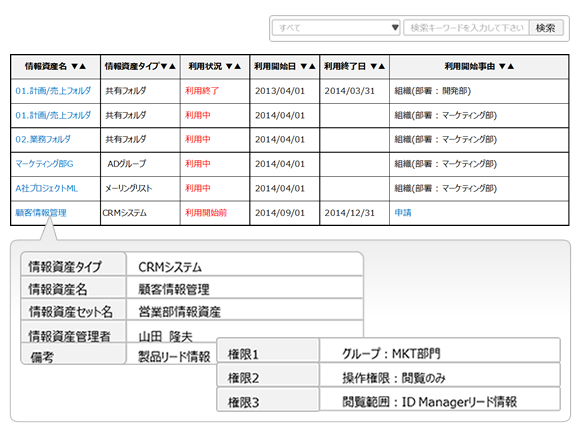Viewport: 580px width, 440px height.
Task: Select the 権限3 閲覧範囲 row
Action: pos(388,399)
